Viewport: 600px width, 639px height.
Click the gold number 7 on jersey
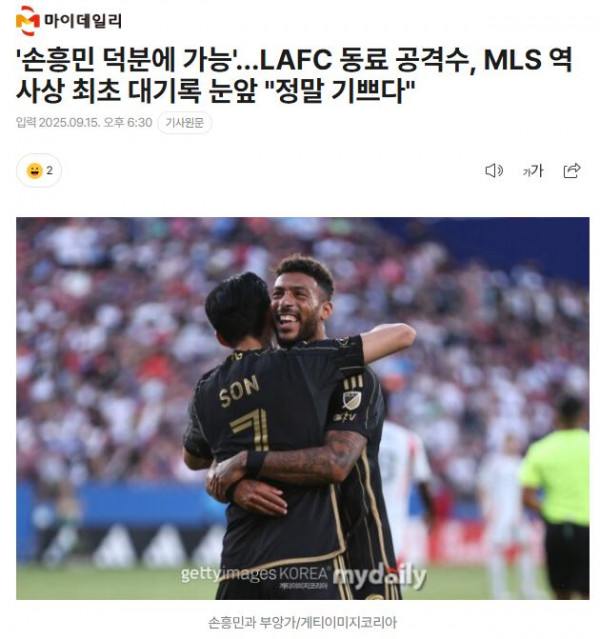(x=250, y=429)
